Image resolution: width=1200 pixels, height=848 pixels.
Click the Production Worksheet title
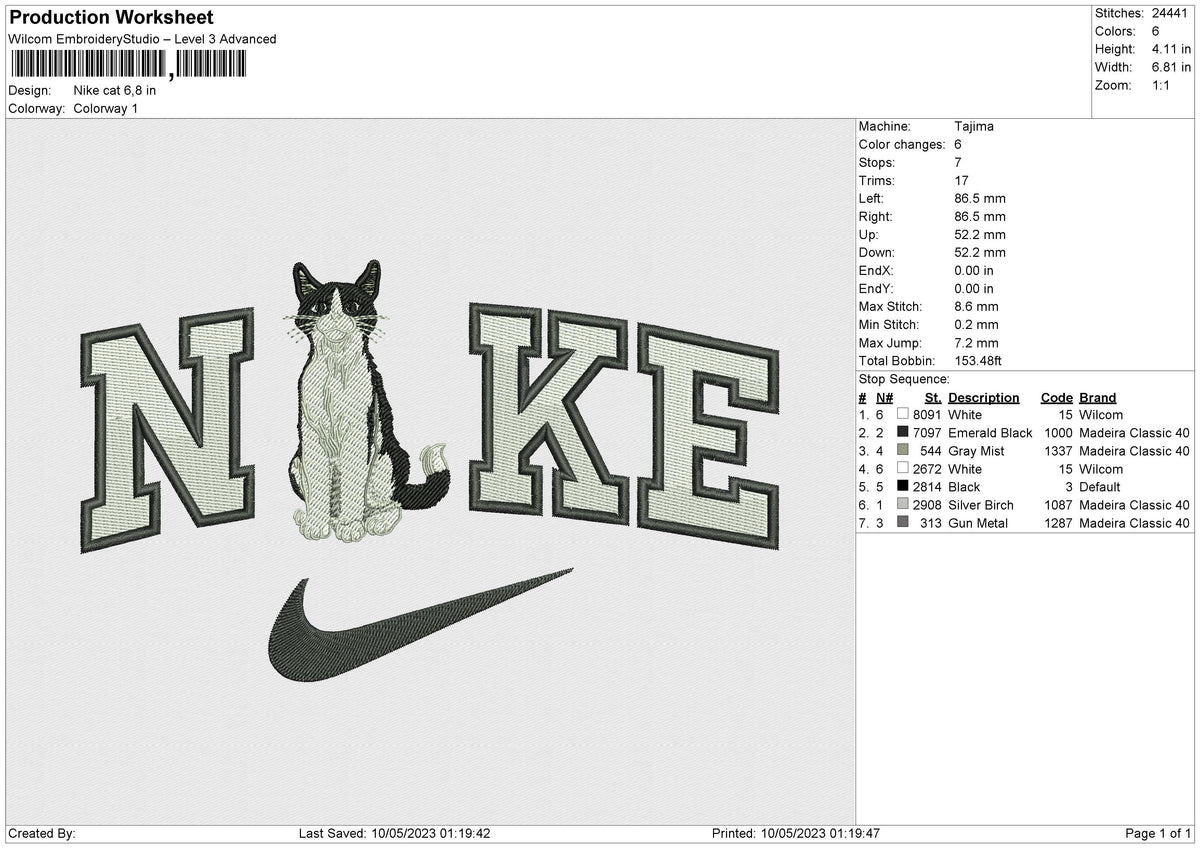pos(110,17)
